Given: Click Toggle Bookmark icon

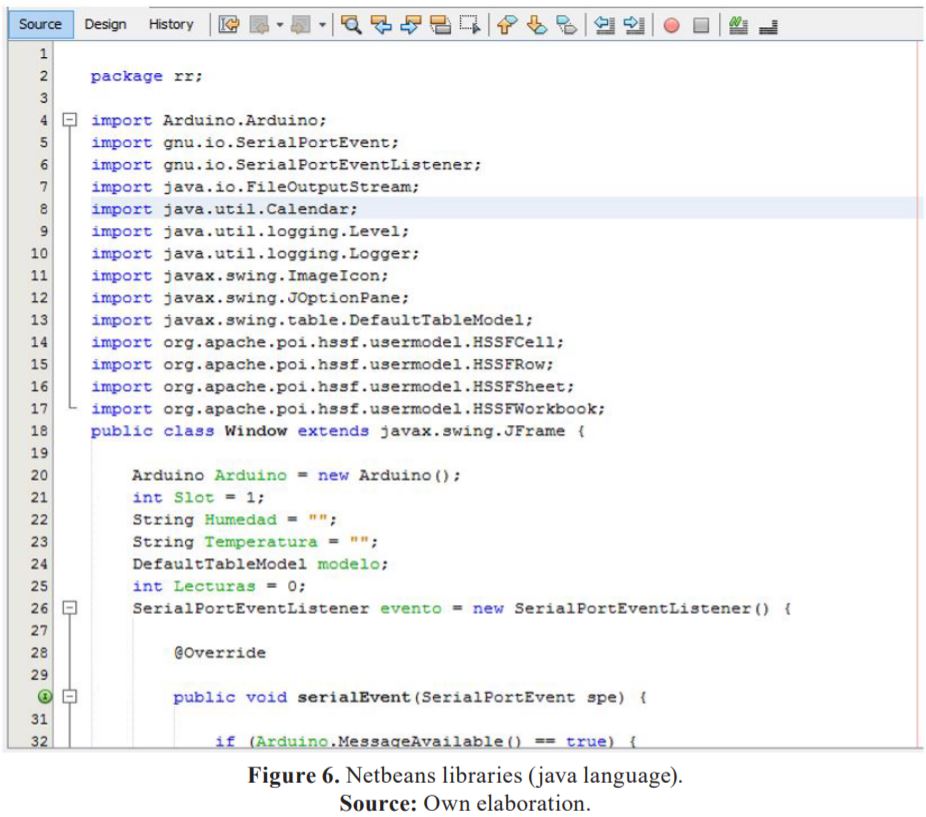Looking at the screenshot, I should coord(566,25).
